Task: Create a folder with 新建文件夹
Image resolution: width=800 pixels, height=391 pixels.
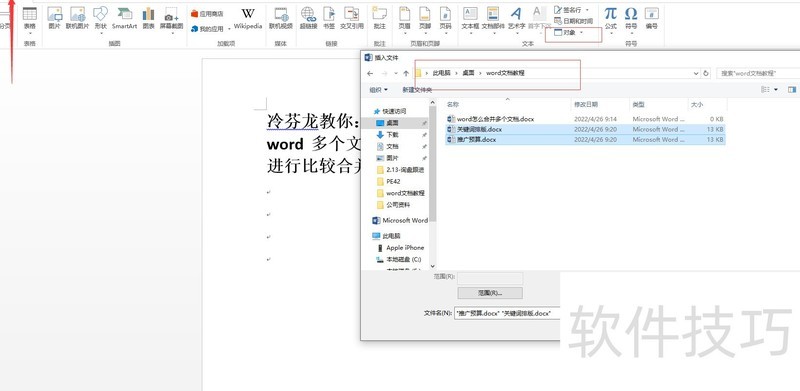Action: [417, 90]
